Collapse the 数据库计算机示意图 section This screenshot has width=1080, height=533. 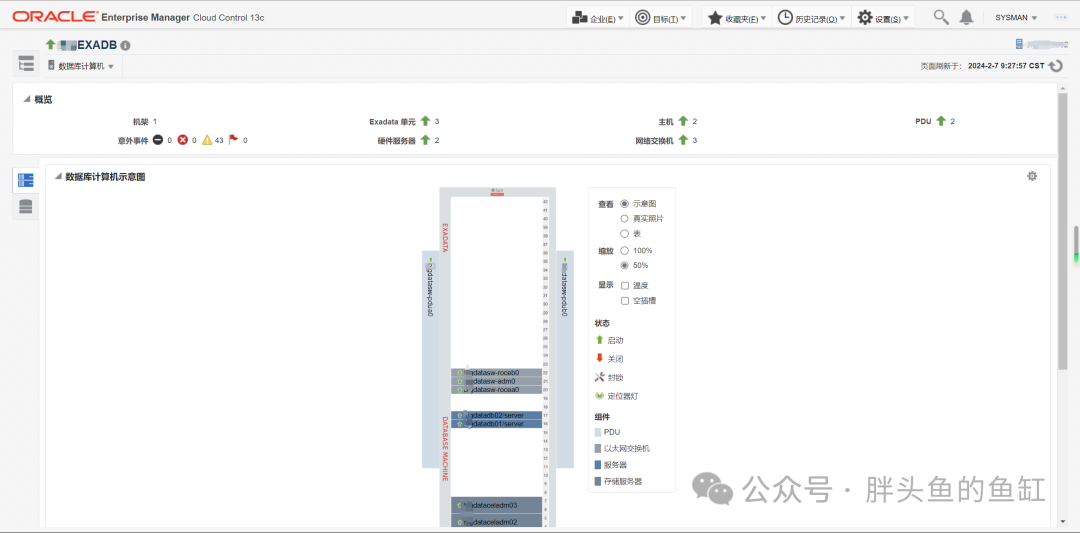[58, 177]
